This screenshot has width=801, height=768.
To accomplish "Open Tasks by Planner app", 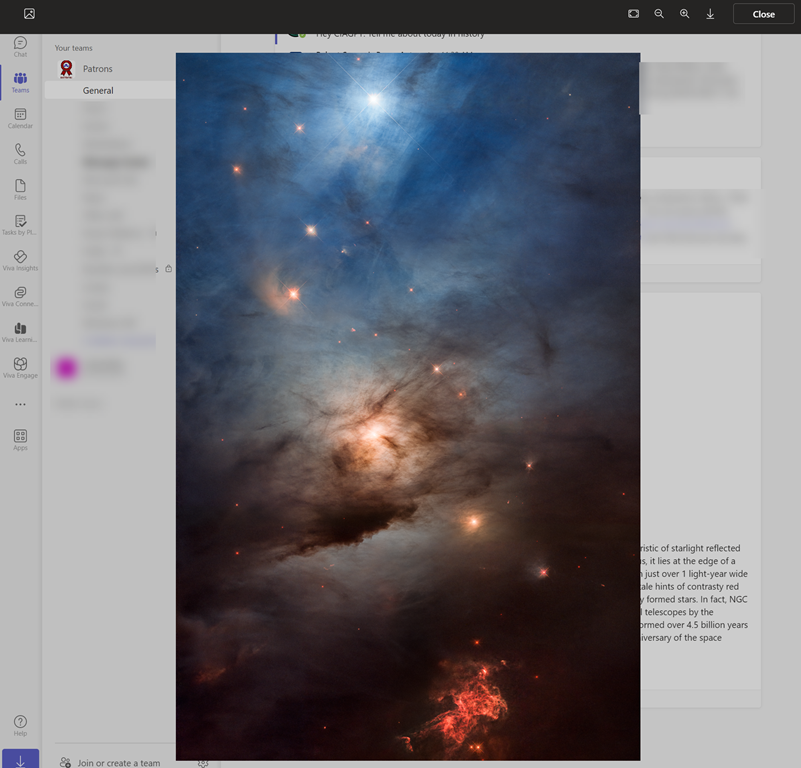I will pyautogui.click(x=20, y=225).
